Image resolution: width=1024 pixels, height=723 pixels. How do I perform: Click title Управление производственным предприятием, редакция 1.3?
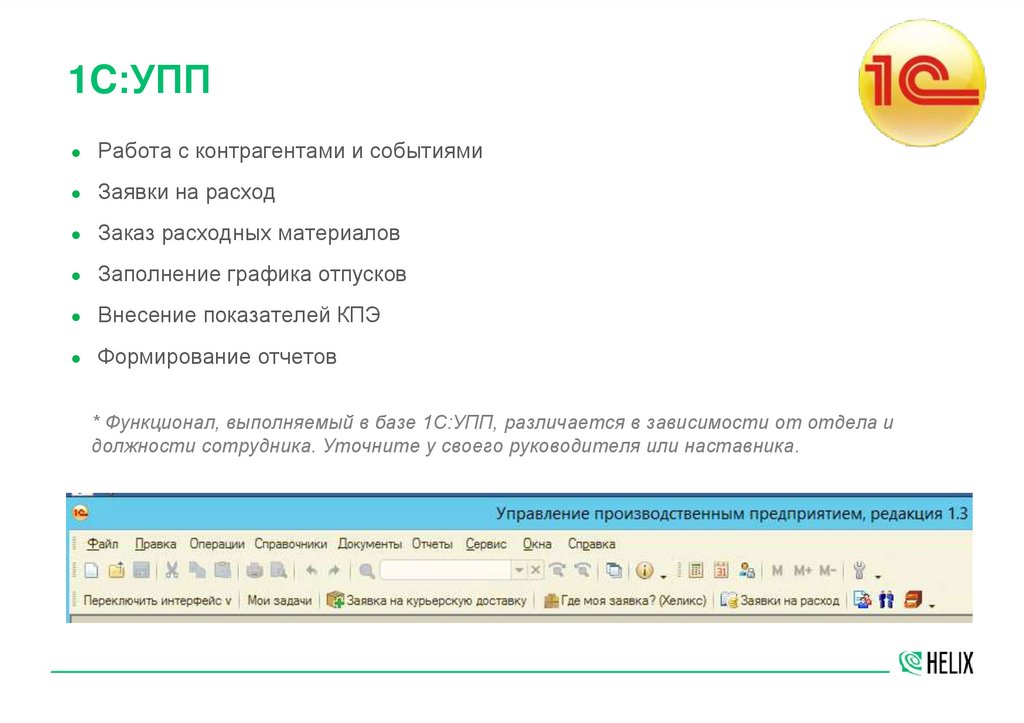731,513
